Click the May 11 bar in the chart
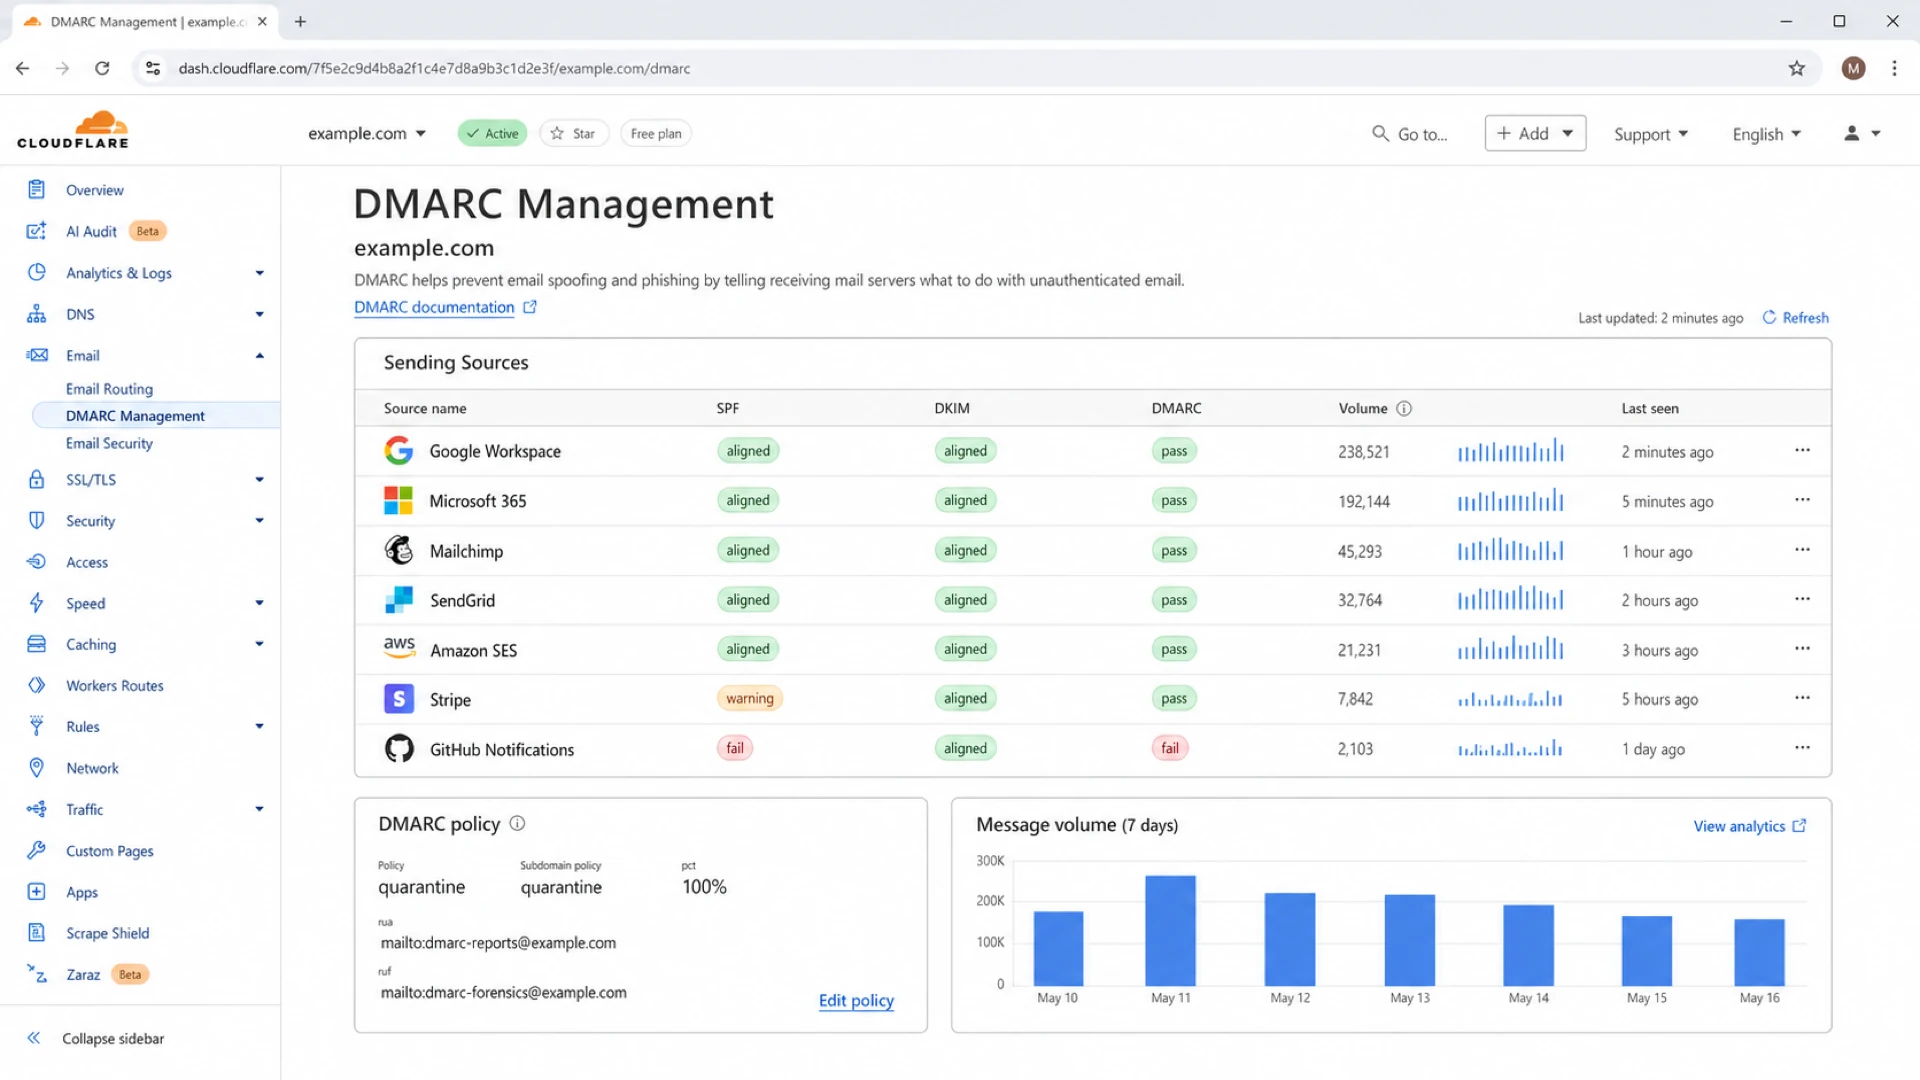The height and width of the screenshot is (1080, 1920). 1170,930
